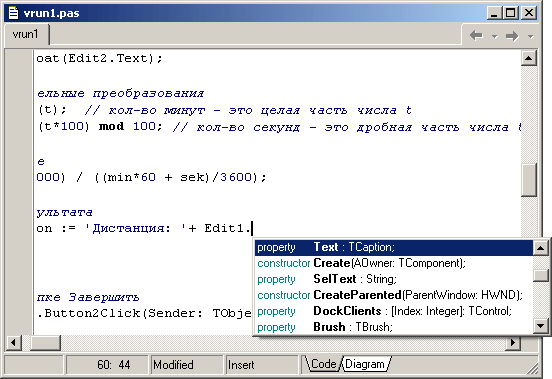The height and width of the screenshot is (379, 552).
Task: Switch to the Code view tab
Action: coord(323,364)
